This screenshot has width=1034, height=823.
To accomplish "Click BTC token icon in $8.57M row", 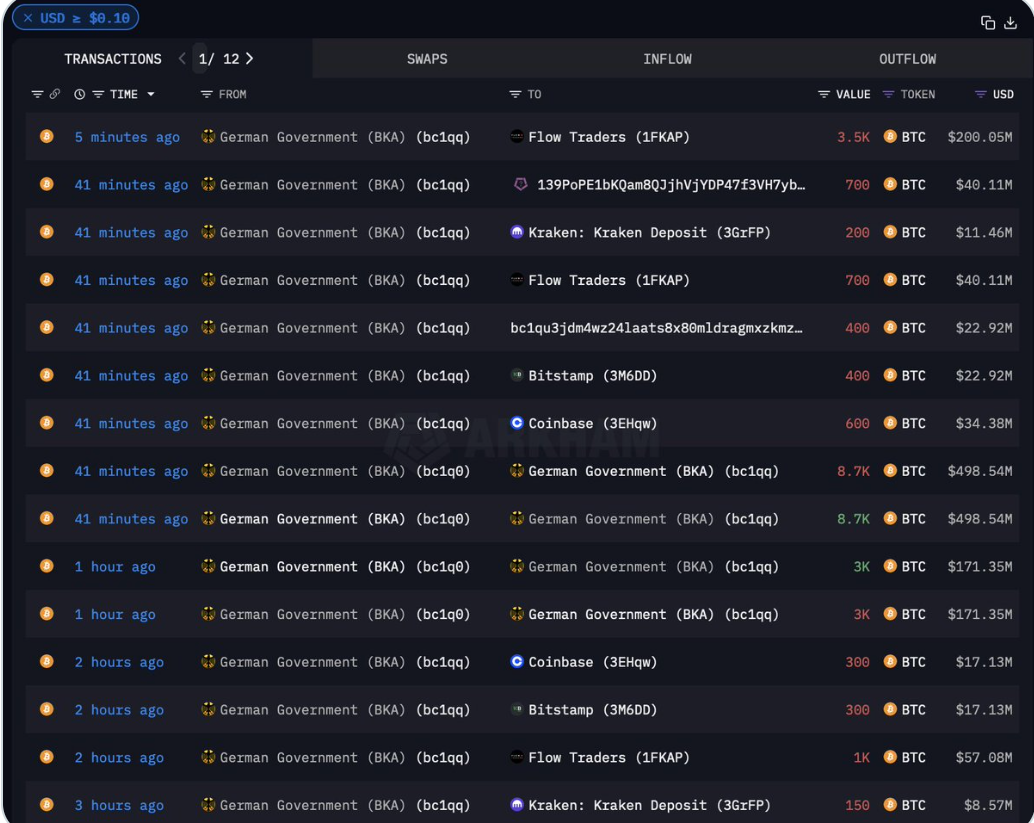I will (890, 805).
